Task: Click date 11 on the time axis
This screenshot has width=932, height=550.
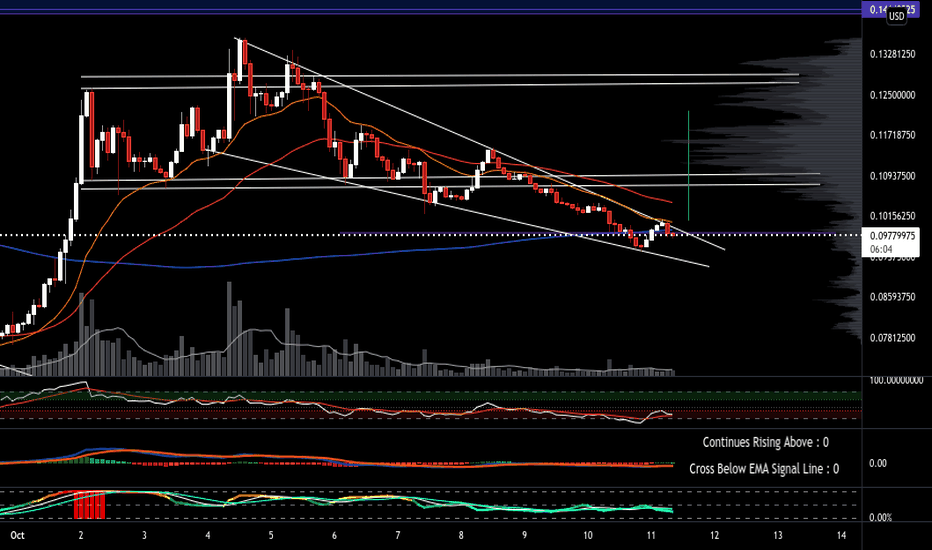Action: (651, 535)
